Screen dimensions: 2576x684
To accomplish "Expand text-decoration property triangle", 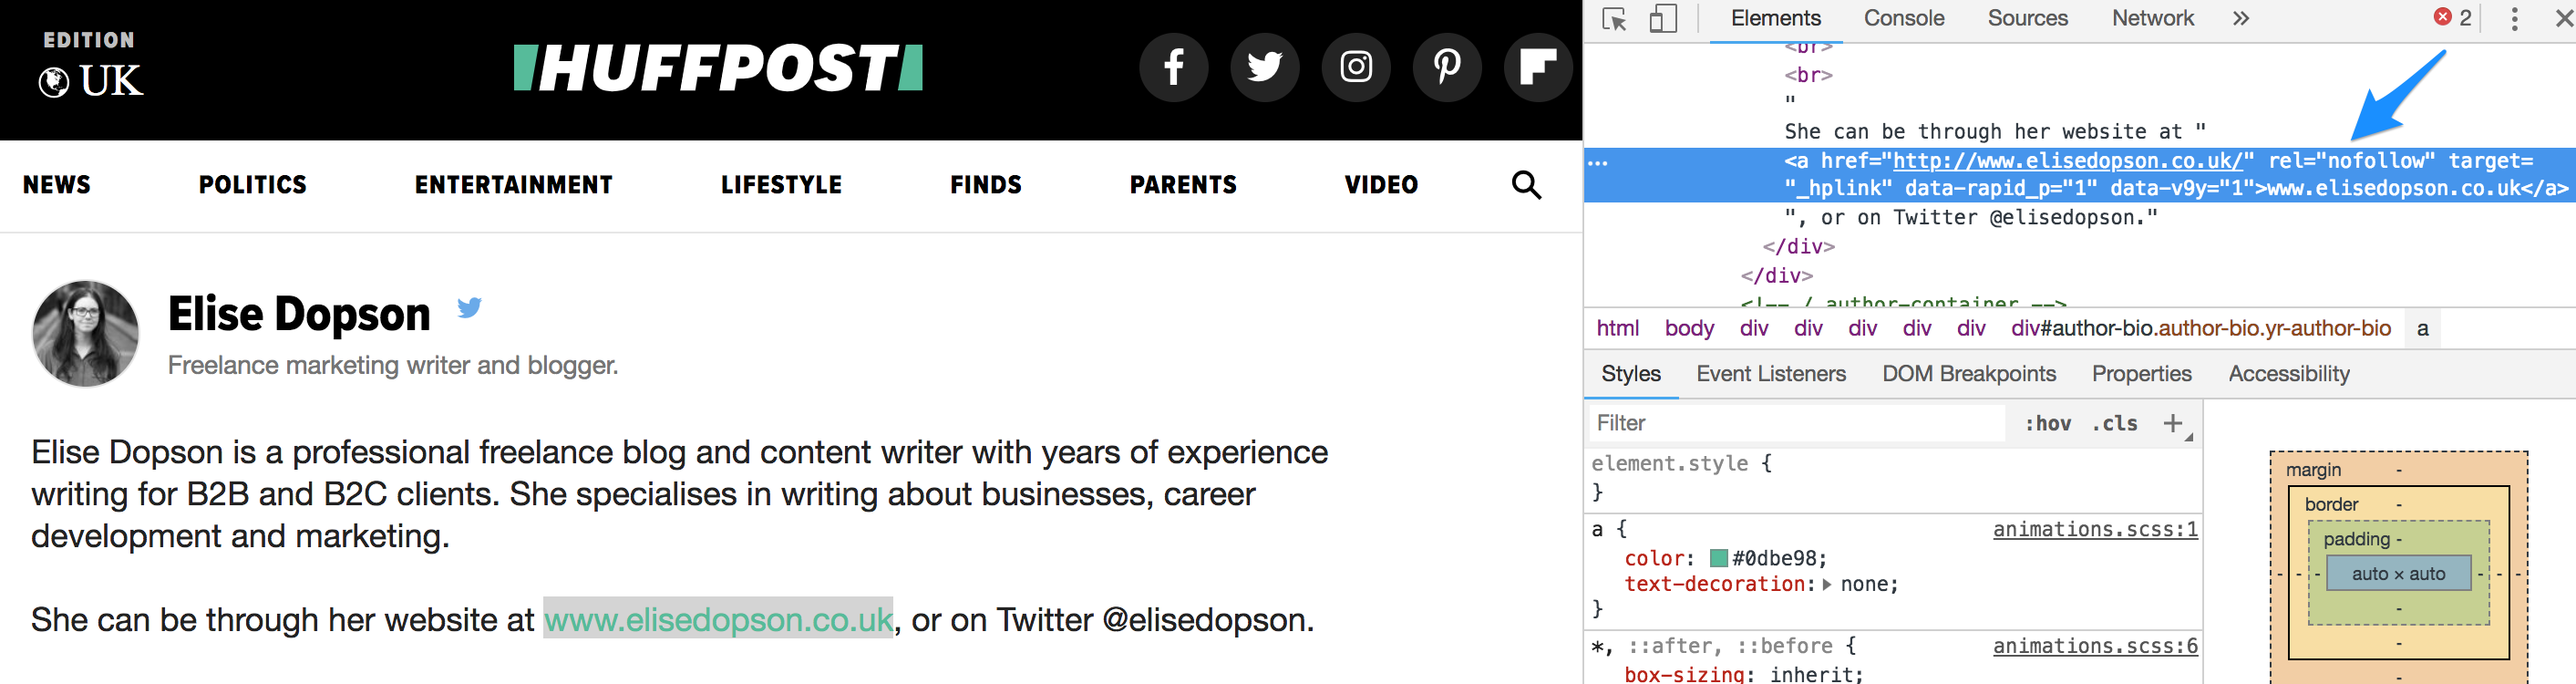I will point(1827,585).
